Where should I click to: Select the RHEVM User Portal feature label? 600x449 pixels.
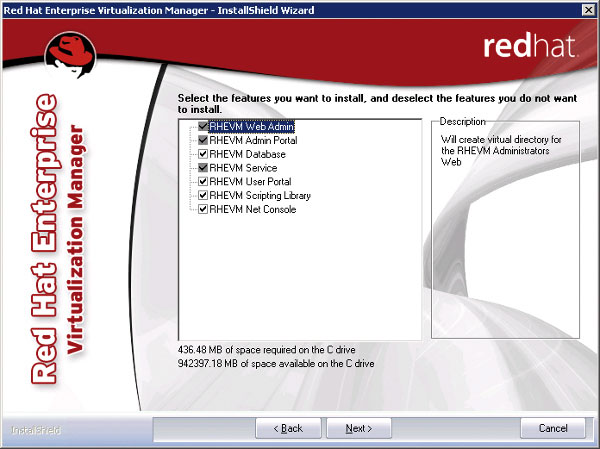250,181
